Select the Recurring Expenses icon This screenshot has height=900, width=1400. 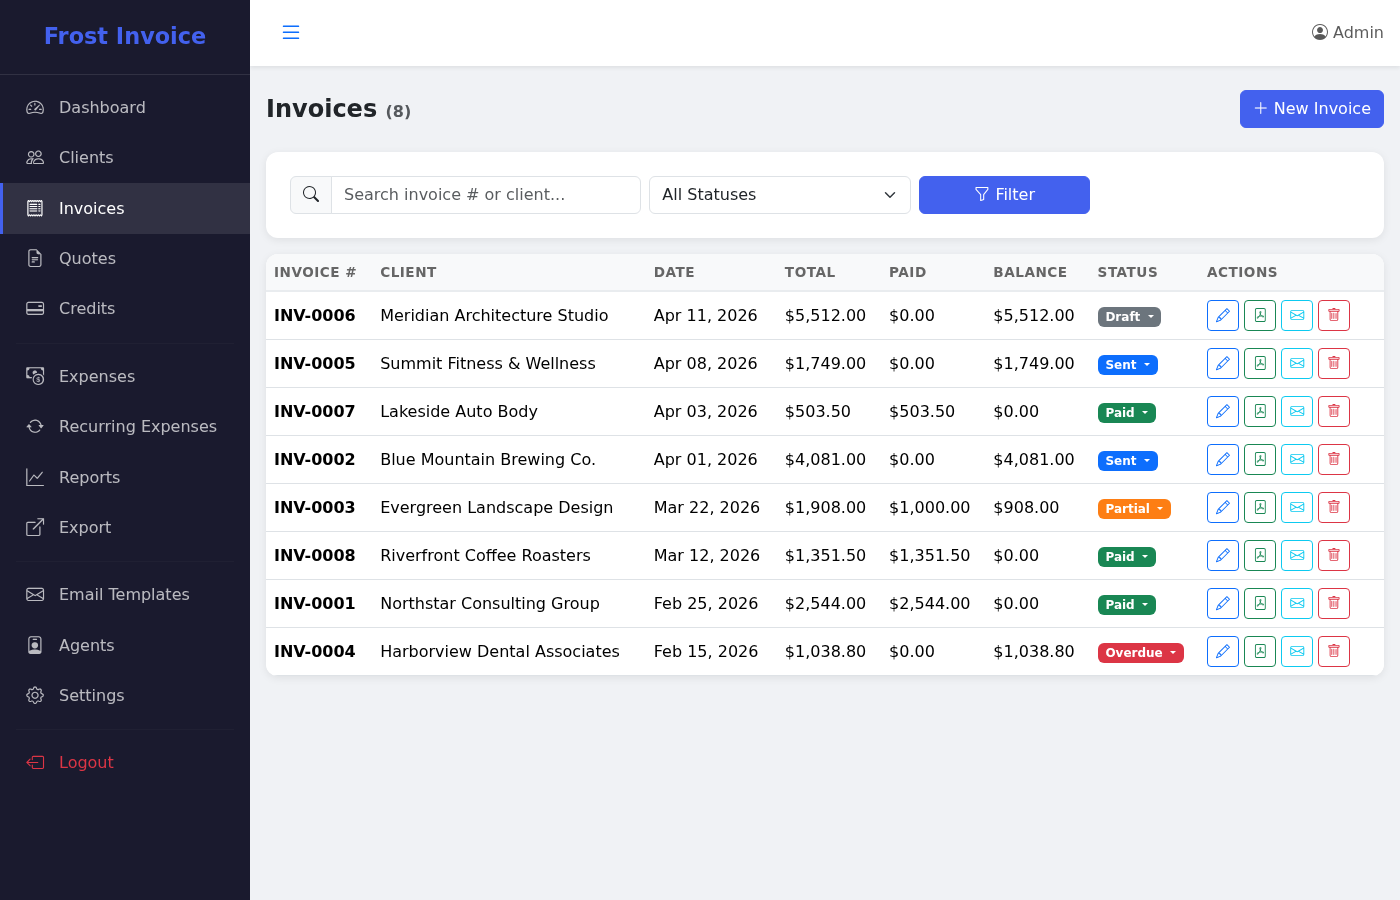coord(34,426)
